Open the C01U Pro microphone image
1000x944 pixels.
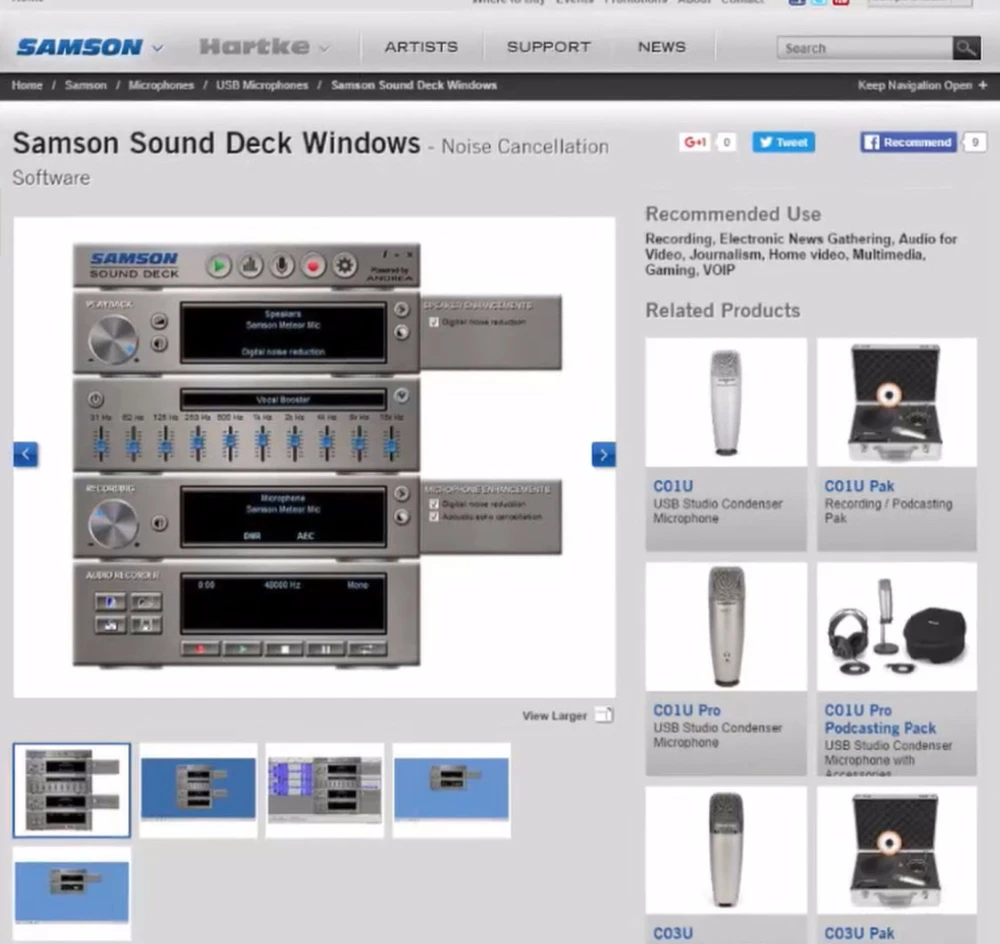726,626
